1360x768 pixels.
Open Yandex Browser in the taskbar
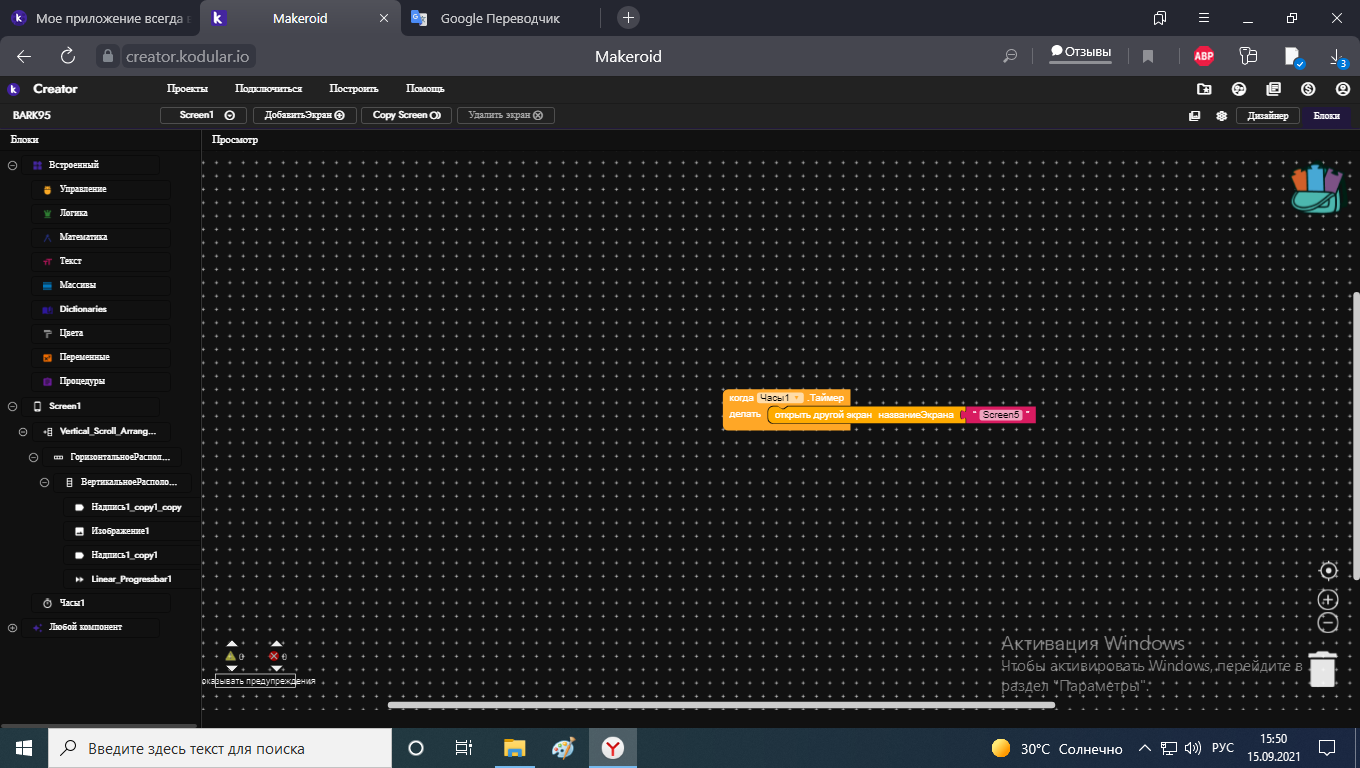click(613, 748)
